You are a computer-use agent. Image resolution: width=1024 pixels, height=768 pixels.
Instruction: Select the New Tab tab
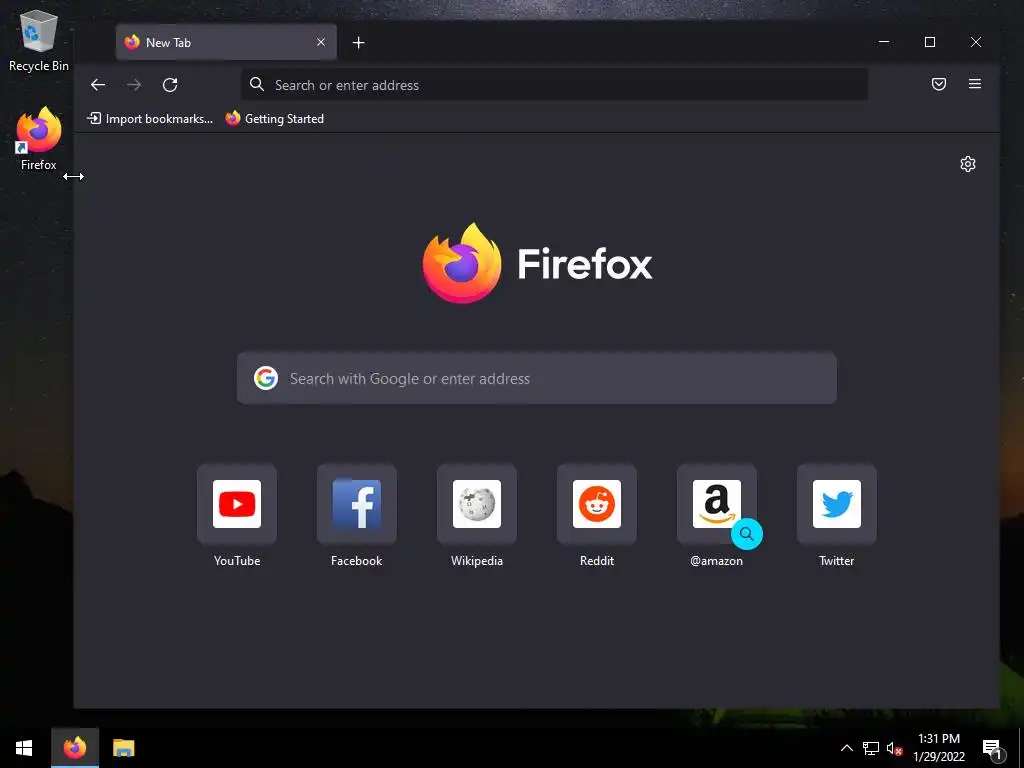pos(226,42)
